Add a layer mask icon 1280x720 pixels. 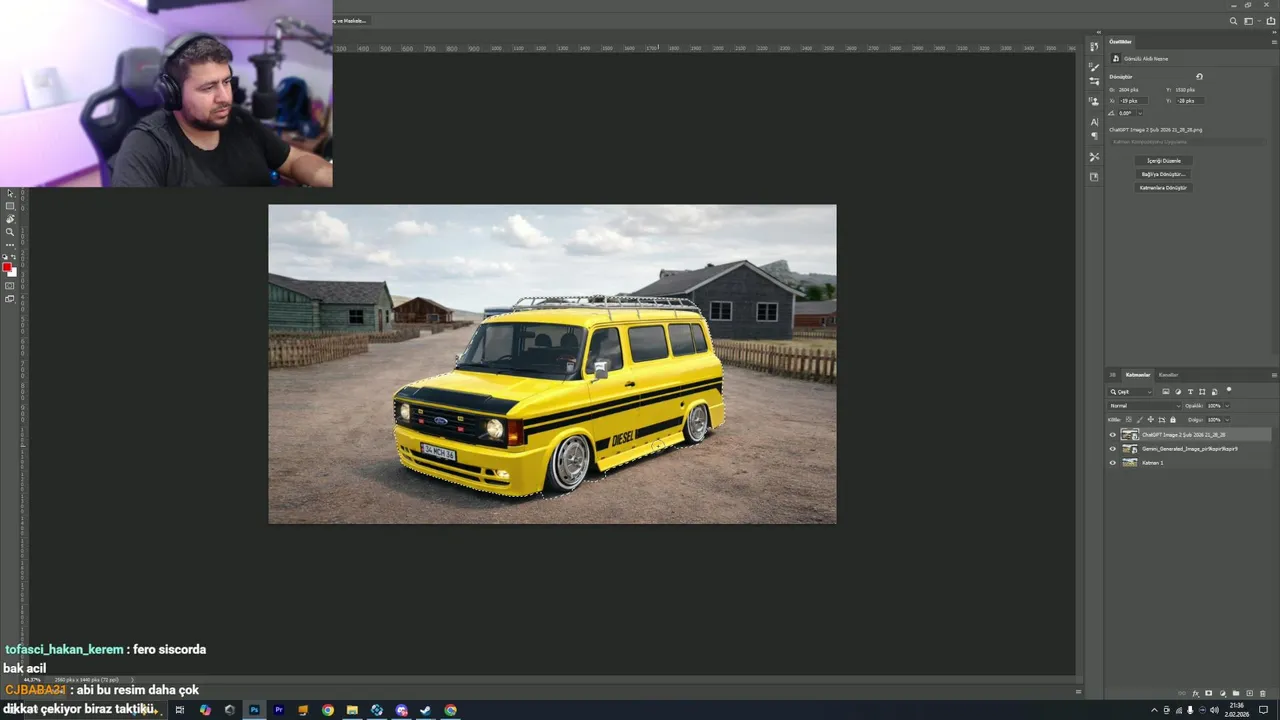[x=1208, y=693]
